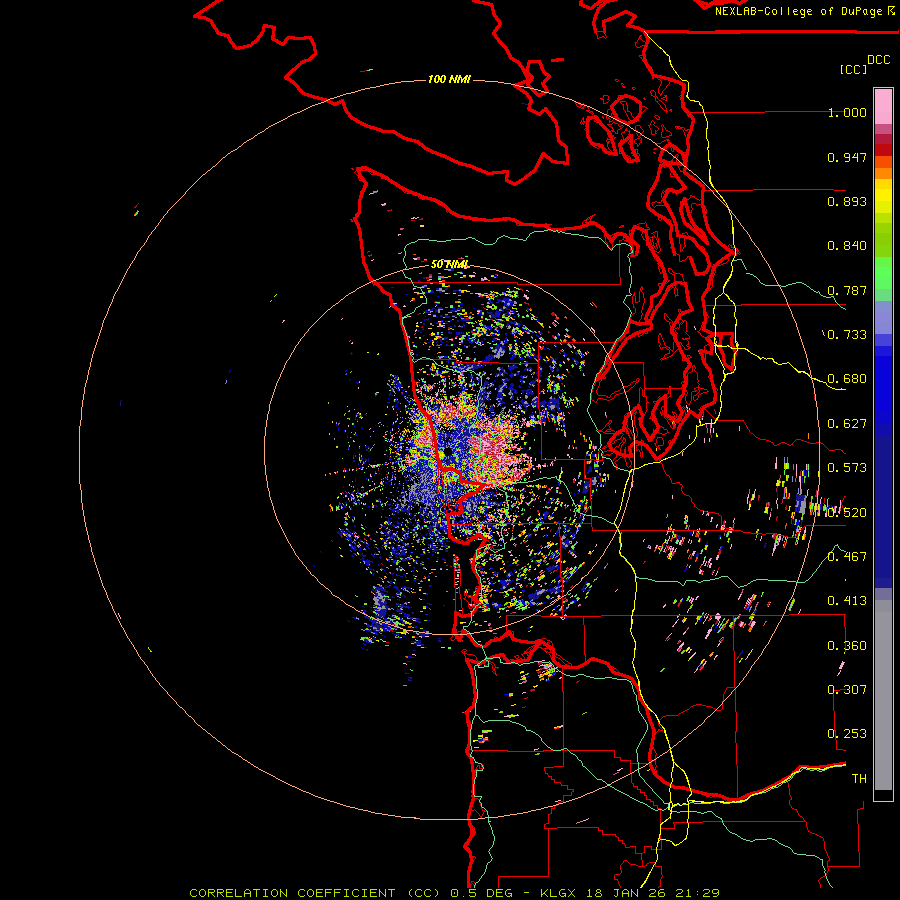900x900 pixels.
Task: Click the 0.733 scale value
Action: (847, 335)
